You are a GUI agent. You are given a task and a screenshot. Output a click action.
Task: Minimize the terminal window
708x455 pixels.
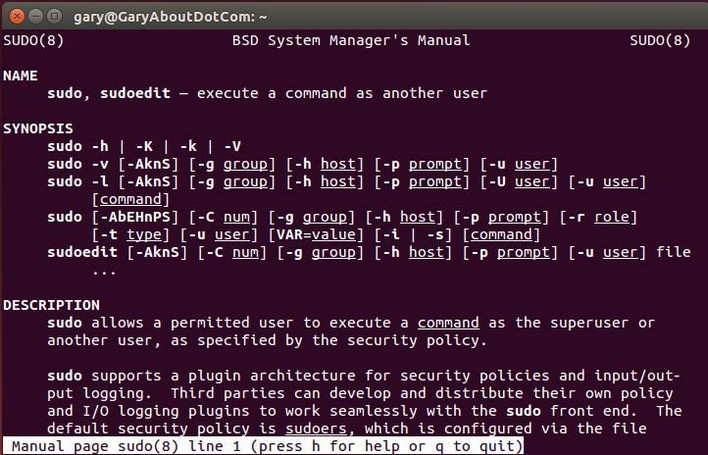(36, 17)
